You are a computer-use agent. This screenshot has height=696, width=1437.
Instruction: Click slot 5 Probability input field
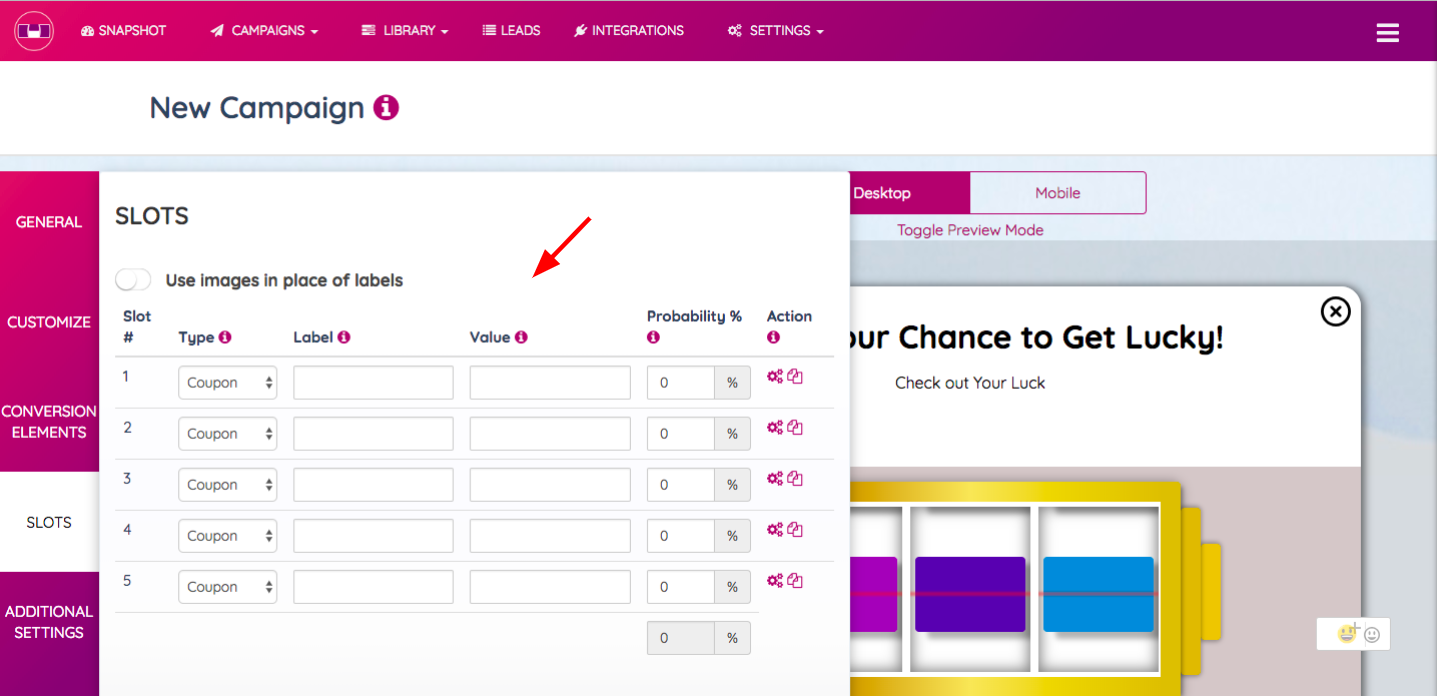tap(681, 587)
